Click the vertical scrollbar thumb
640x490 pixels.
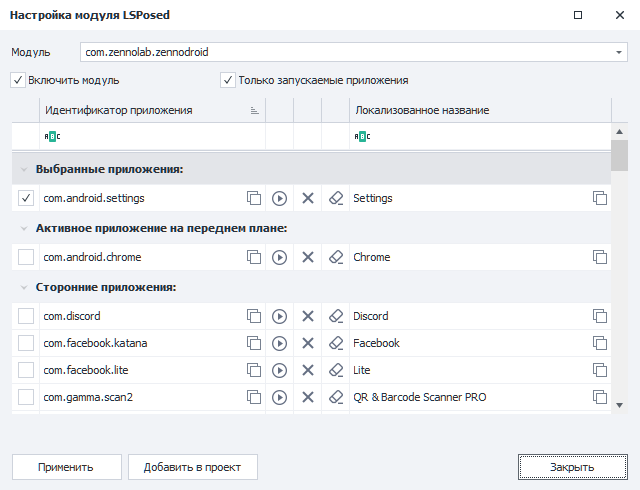619,156
